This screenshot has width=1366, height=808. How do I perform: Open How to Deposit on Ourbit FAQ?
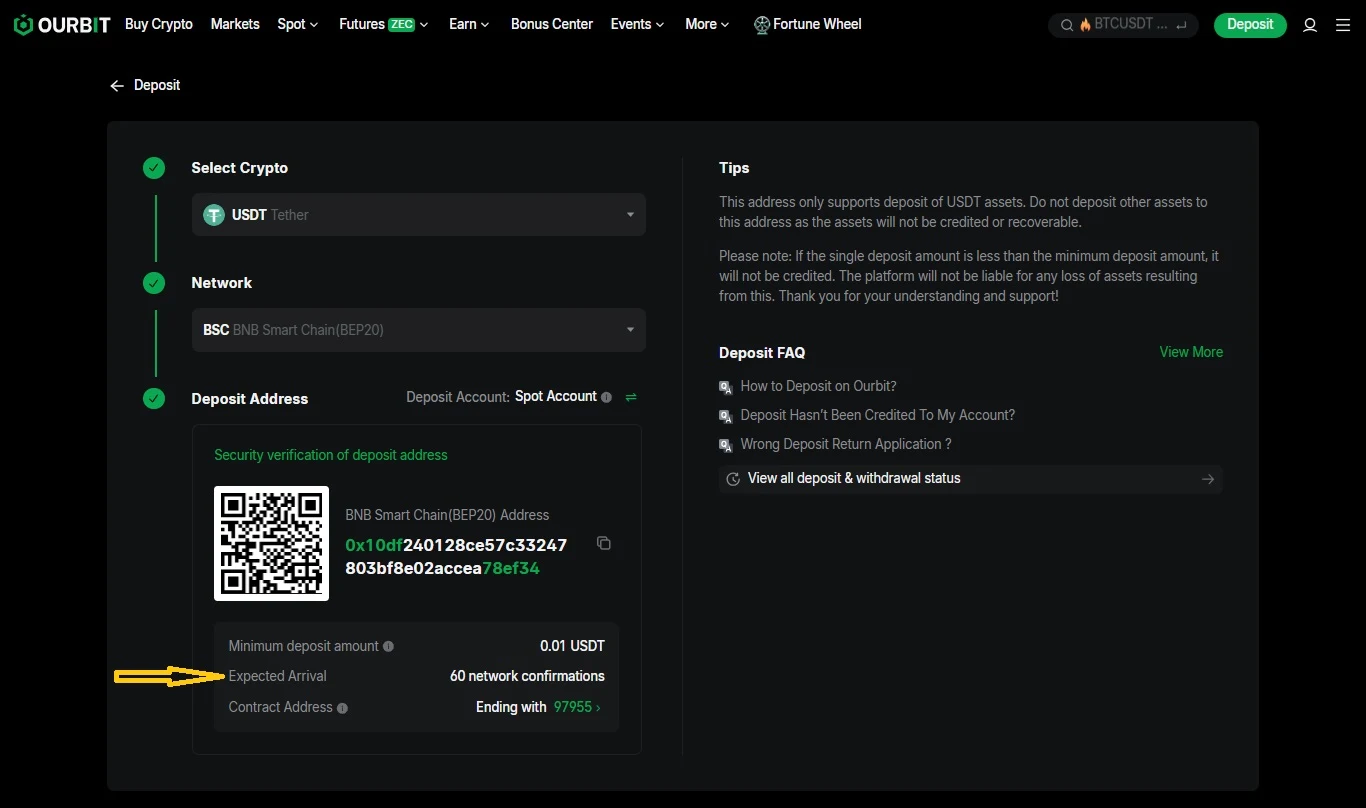[x=818, y=386]
